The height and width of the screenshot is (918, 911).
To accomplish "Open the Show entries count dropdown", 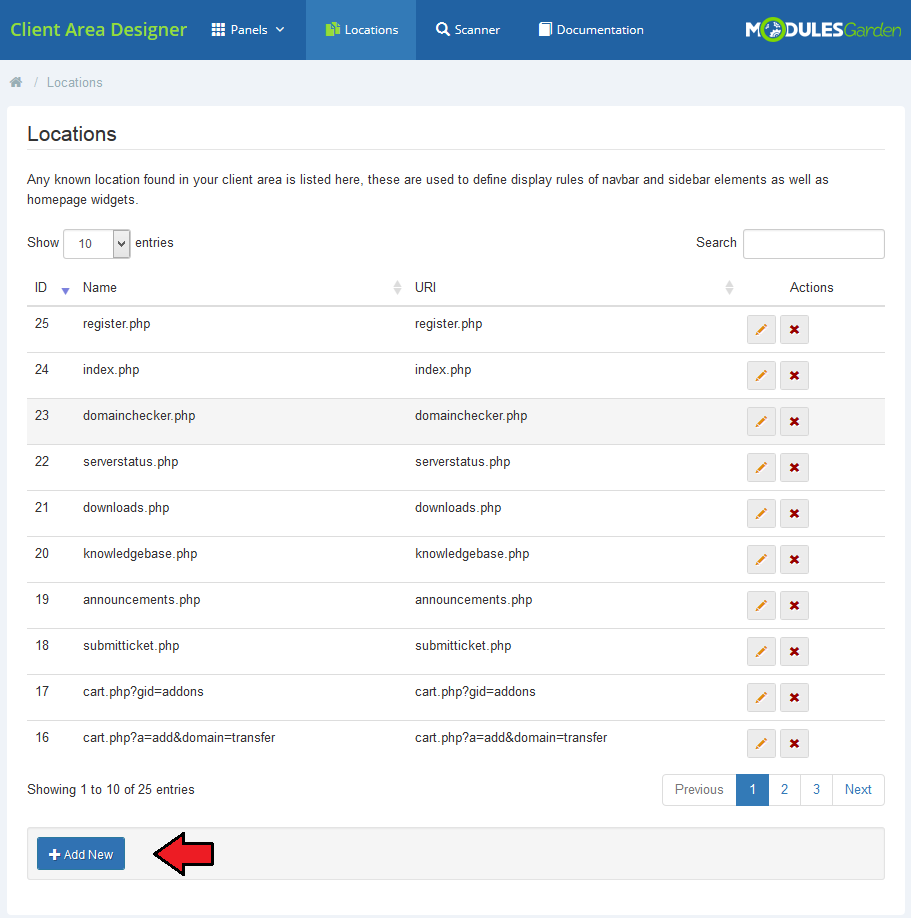I will tap(97, 244).
